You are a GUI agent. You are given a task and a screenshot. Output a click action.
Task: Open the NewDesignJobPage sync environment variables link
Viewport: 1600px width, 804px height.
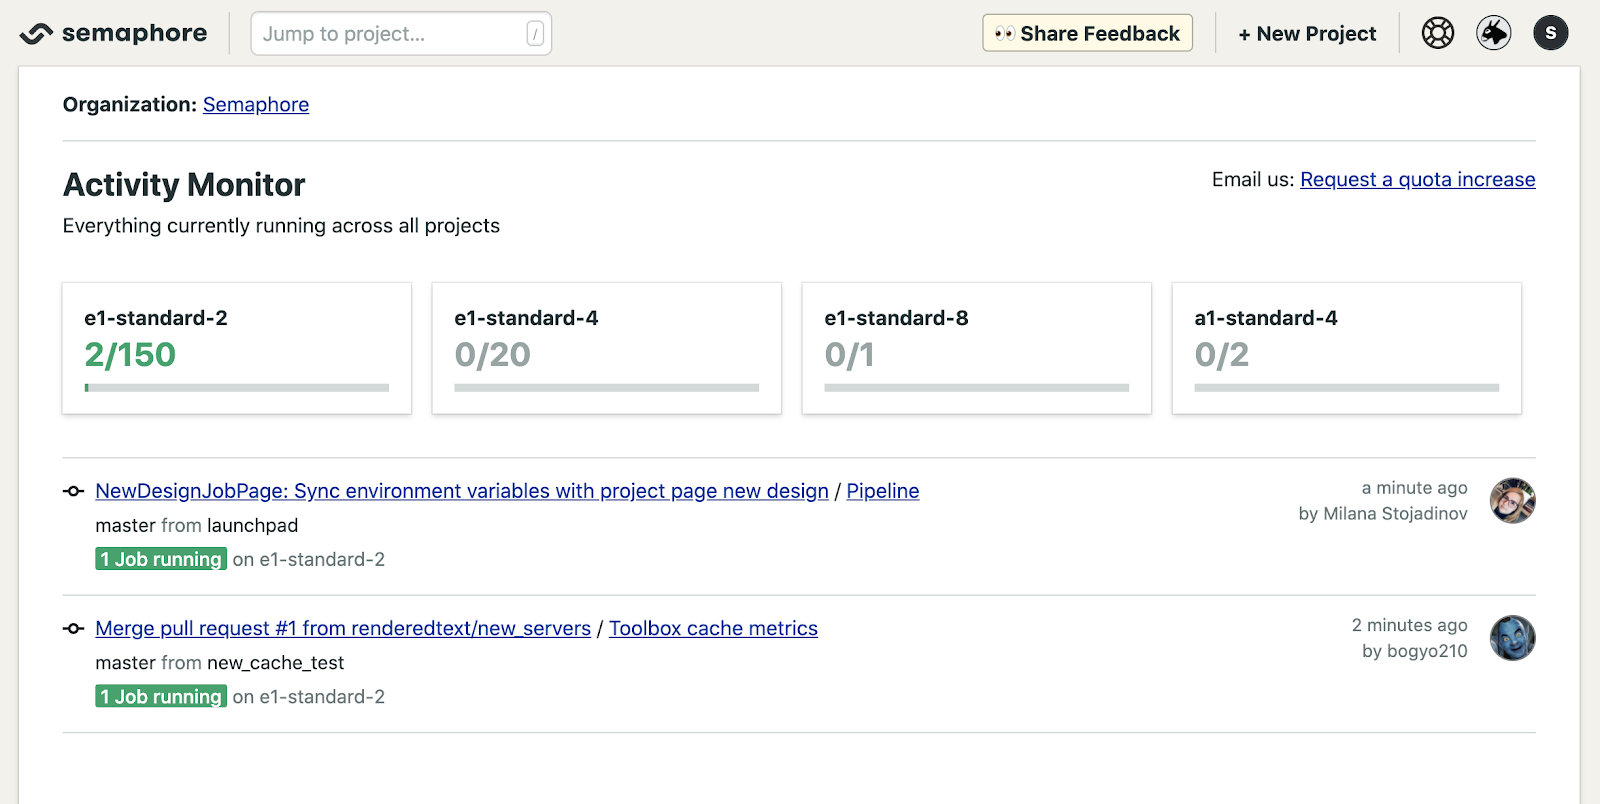(x=461, y=491)
